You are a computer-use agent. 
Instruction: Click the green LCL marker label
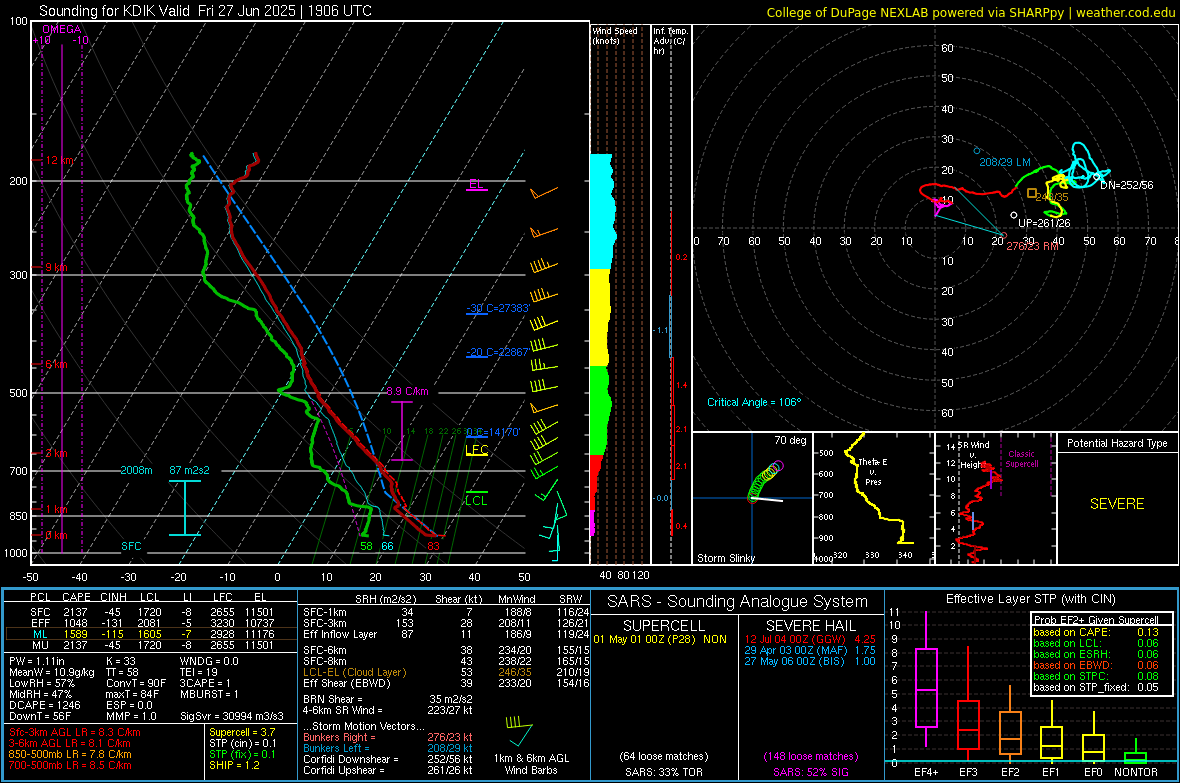coord(476,501)
